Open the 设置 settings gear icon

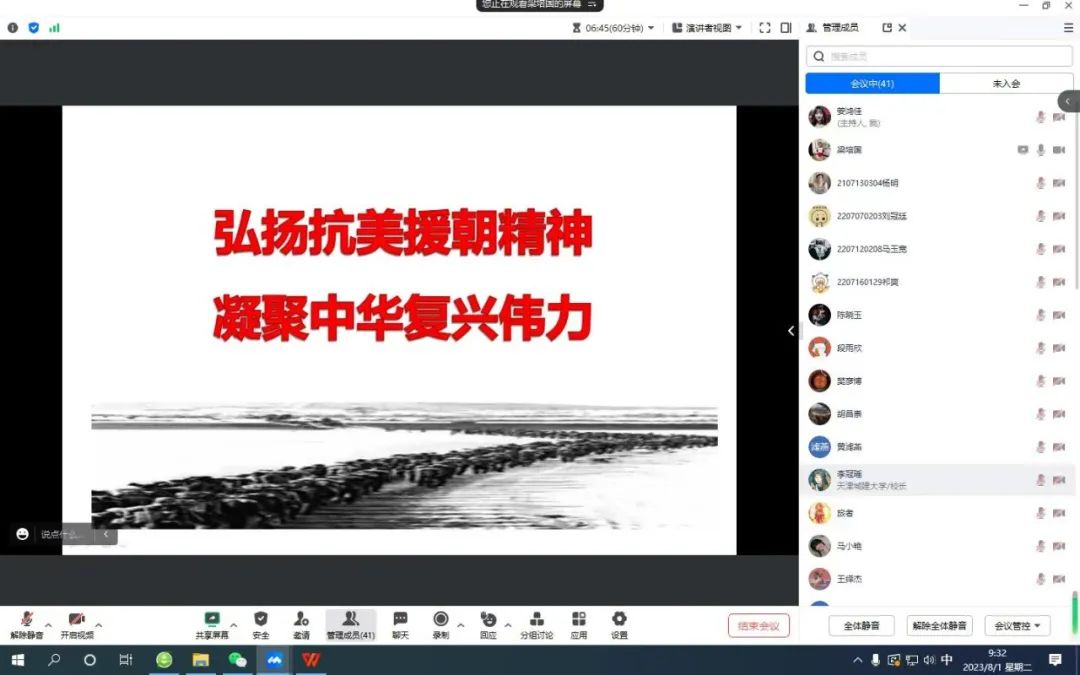click(619, 620)
